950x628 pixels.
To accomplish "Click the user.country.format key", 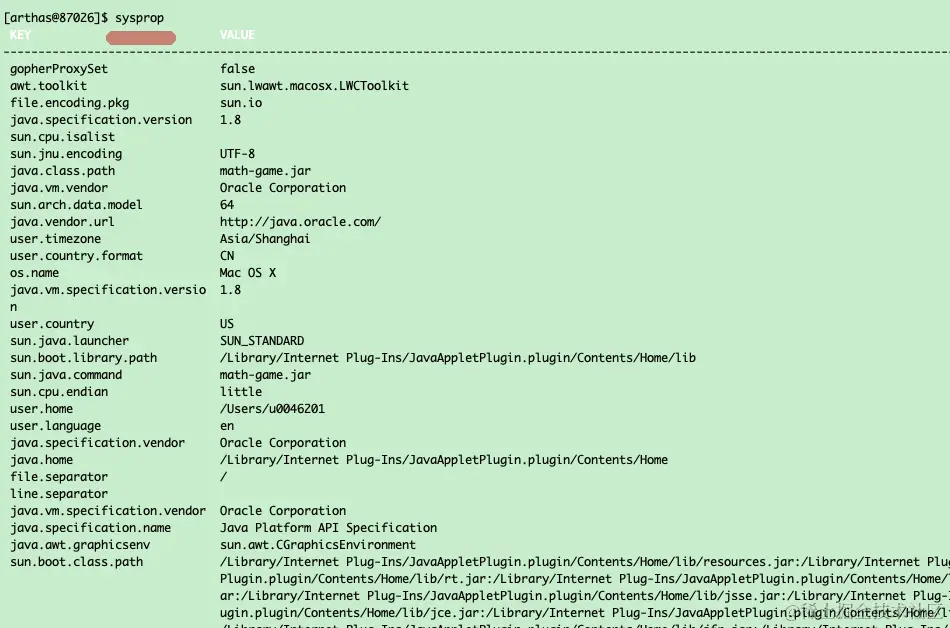I will point(76,256).
